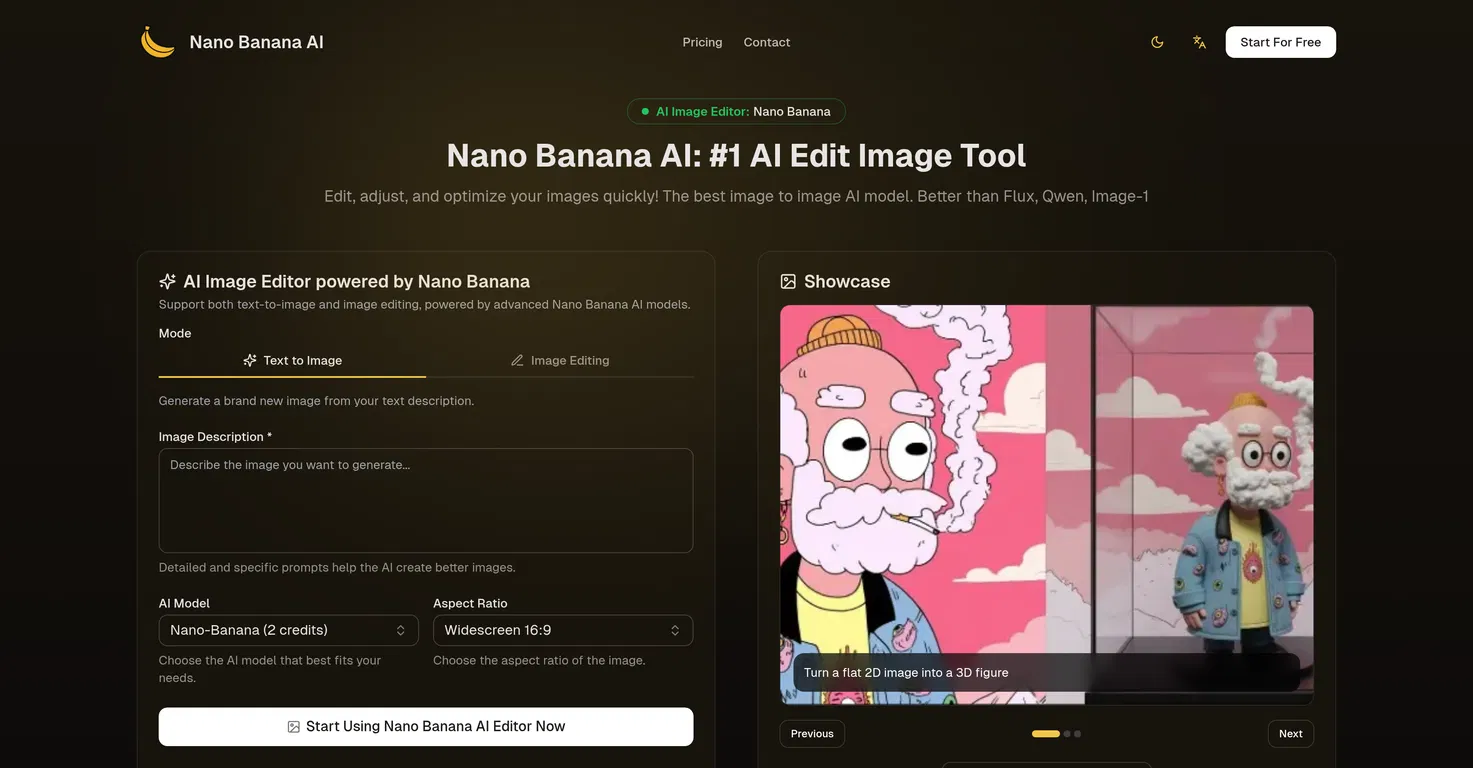Image resolution: width=1473 pixels, height=768 pixels.
Task: Expand the Aspect Ratio Widescreen 16:9 dropdown
Action: (562, 630)
